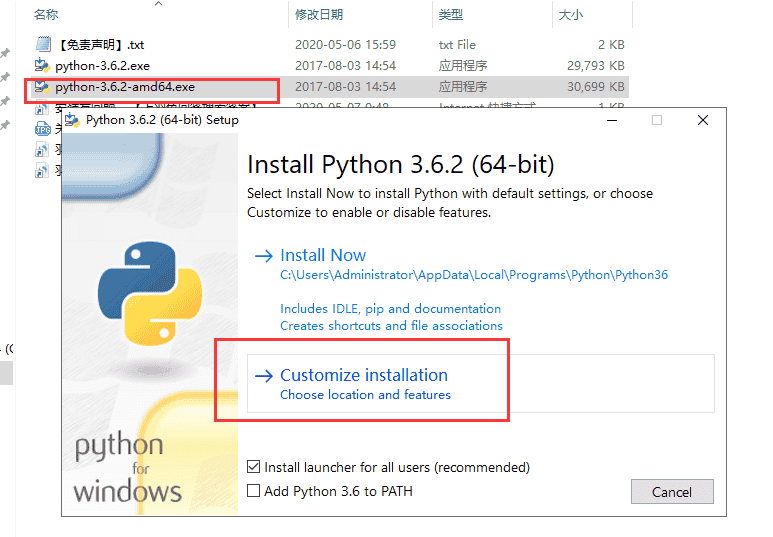
Task: Click the JPG image file icon
Action: coord(42,129)
